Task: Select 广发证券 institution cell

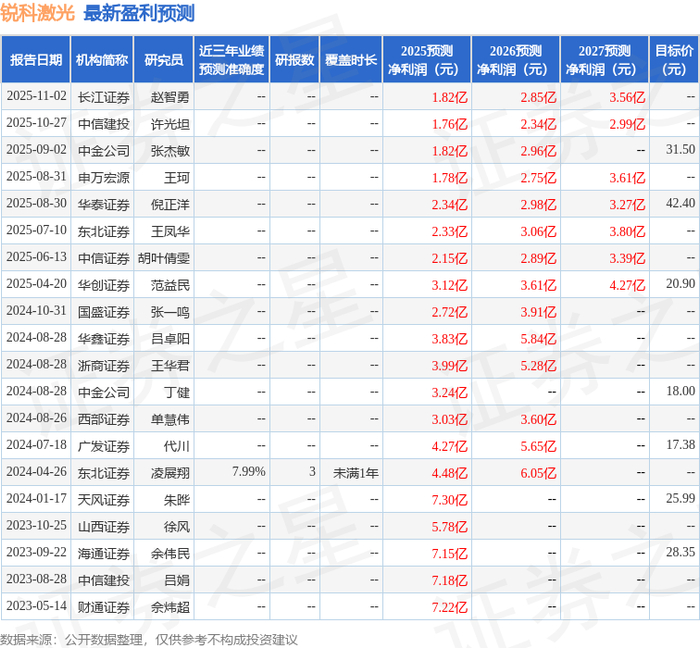Action: pyautogui.click(x=104, y=446)
